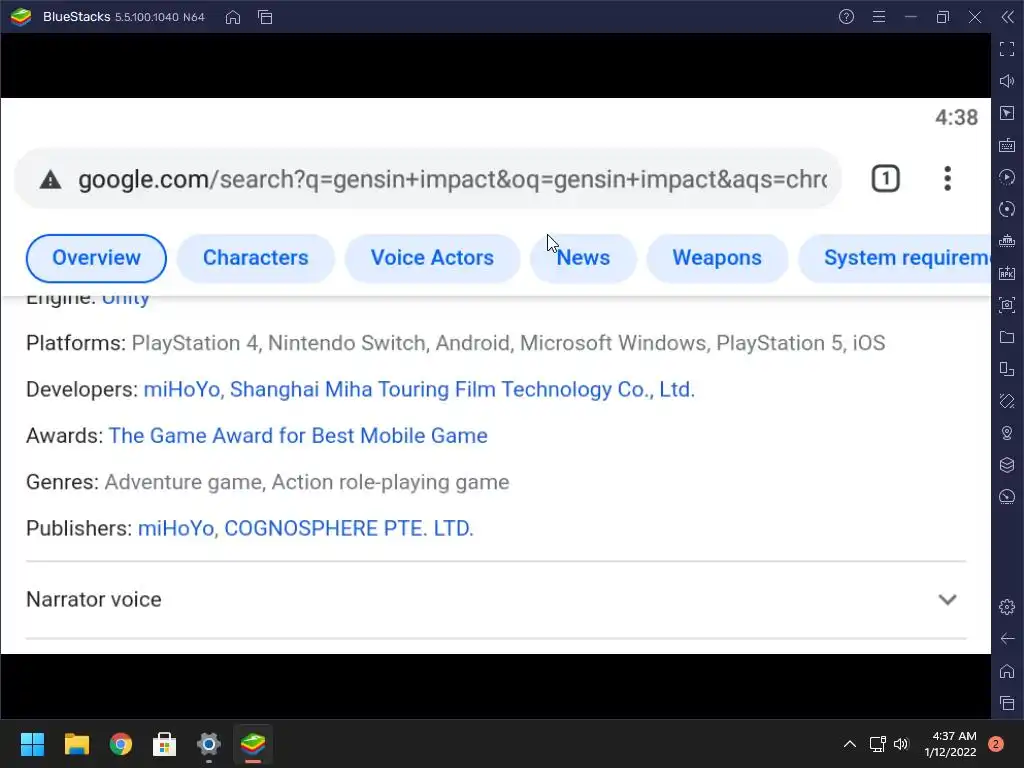Expand the Narrator voice section

(x=496, y=600)
